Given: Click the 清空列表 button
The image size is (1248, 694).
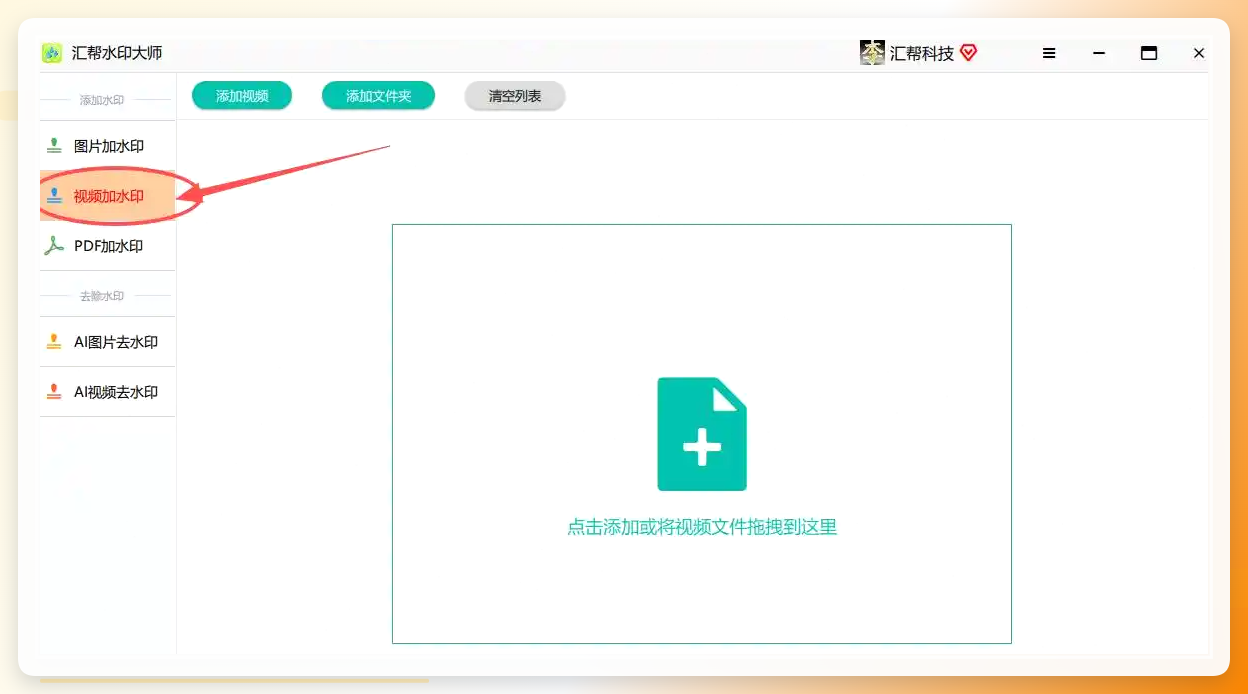Looking at the screenshot, I should pyautogui.click(x=515, y=96).
